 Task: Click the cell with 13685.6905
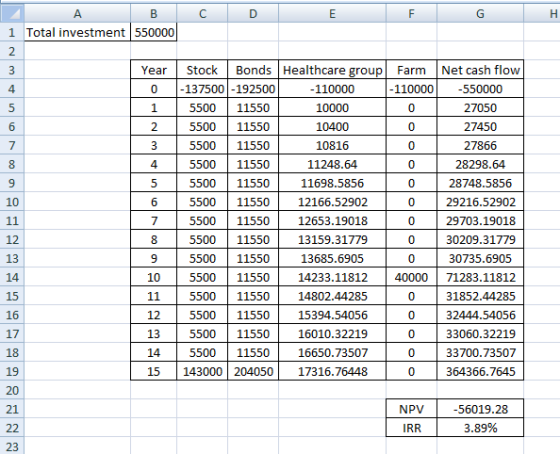[x=332, y=258]
